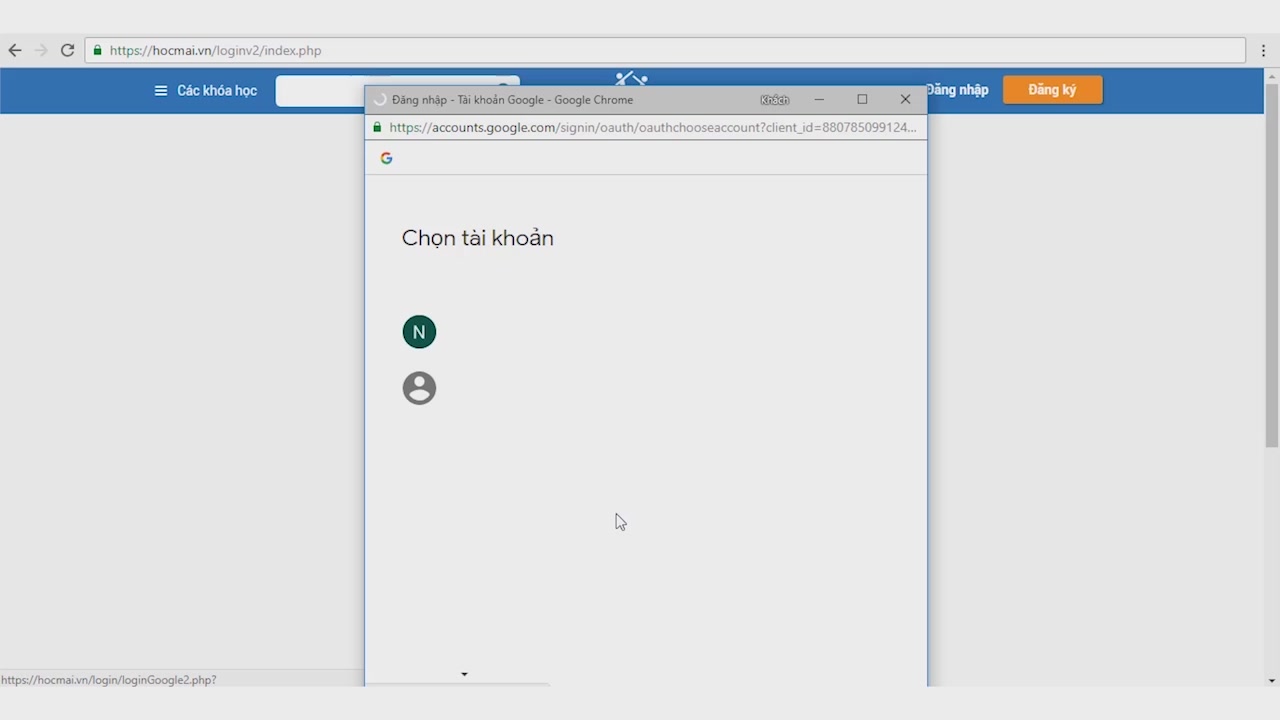1280x720 pixels.
Task: Expand the dropdown arrow at the popup's bottom
Action: tap(464, 674)
